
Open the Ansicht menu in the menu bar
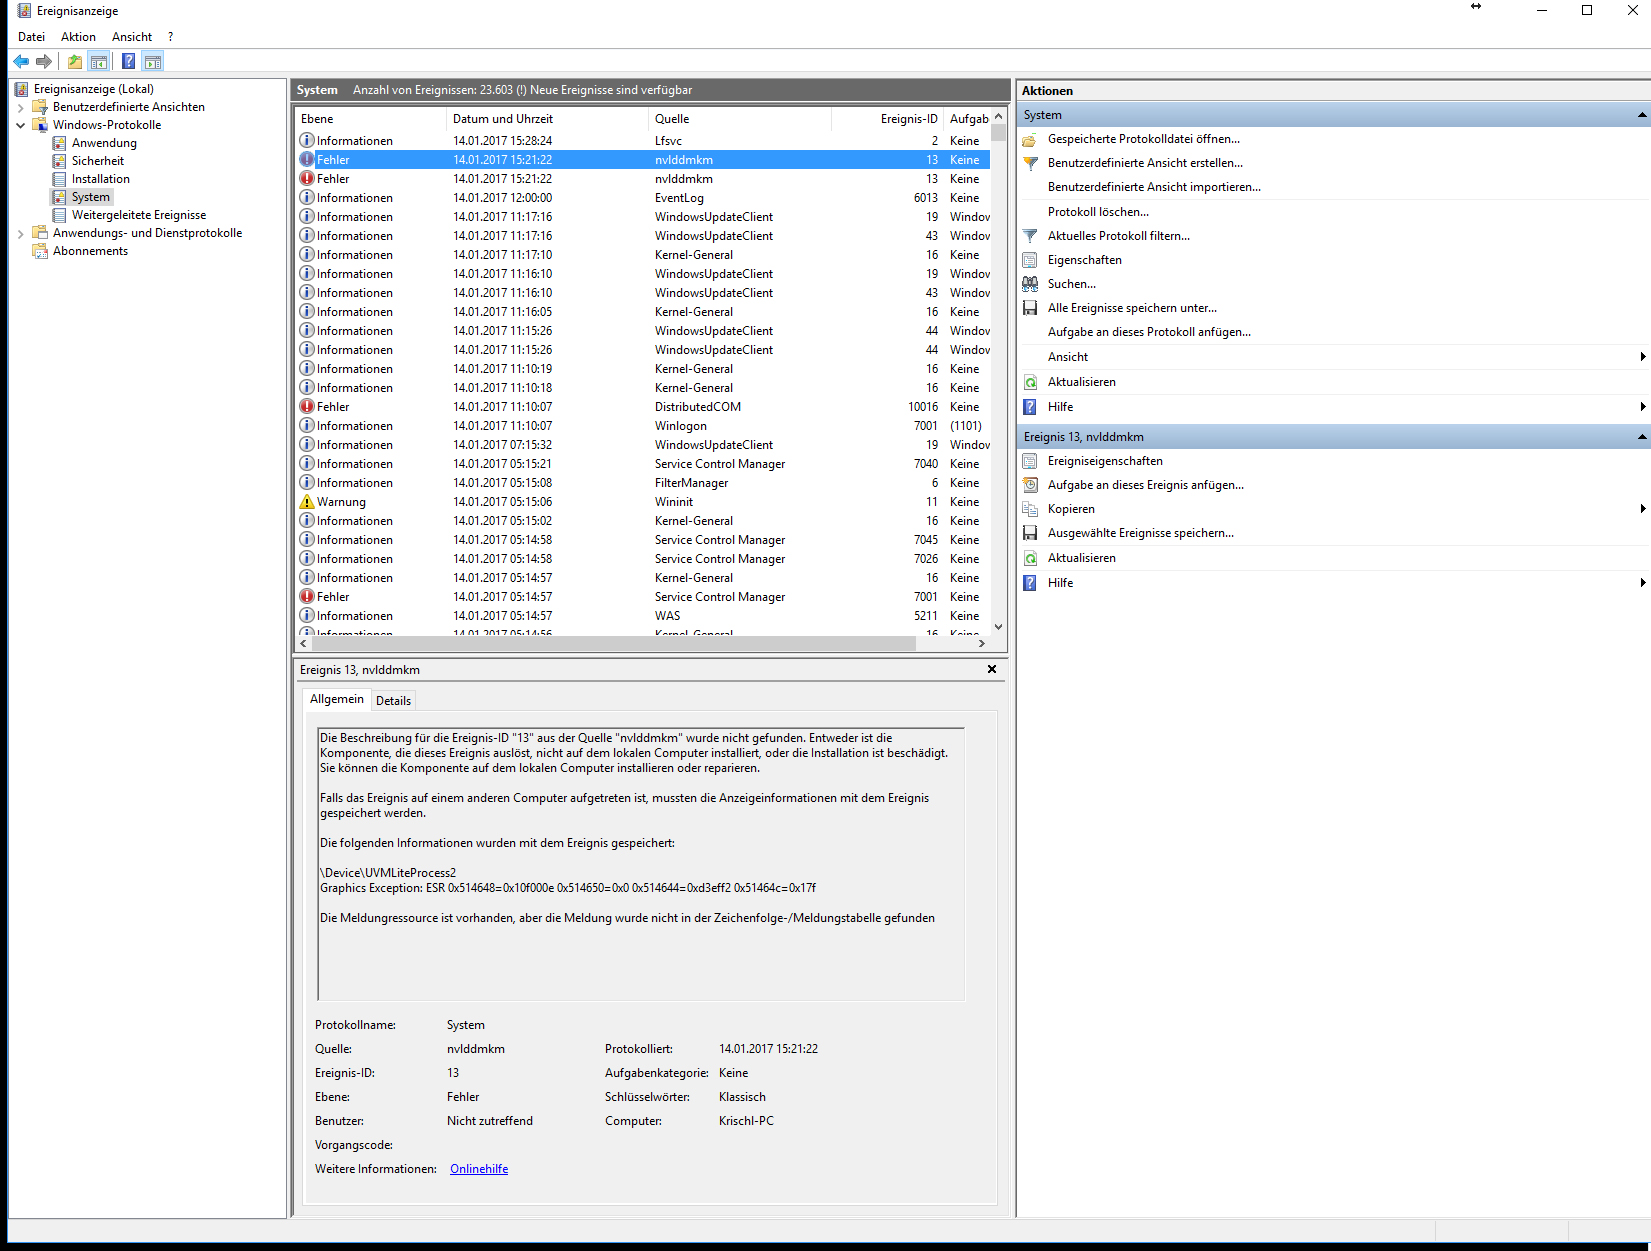click(x=132, y=37)
